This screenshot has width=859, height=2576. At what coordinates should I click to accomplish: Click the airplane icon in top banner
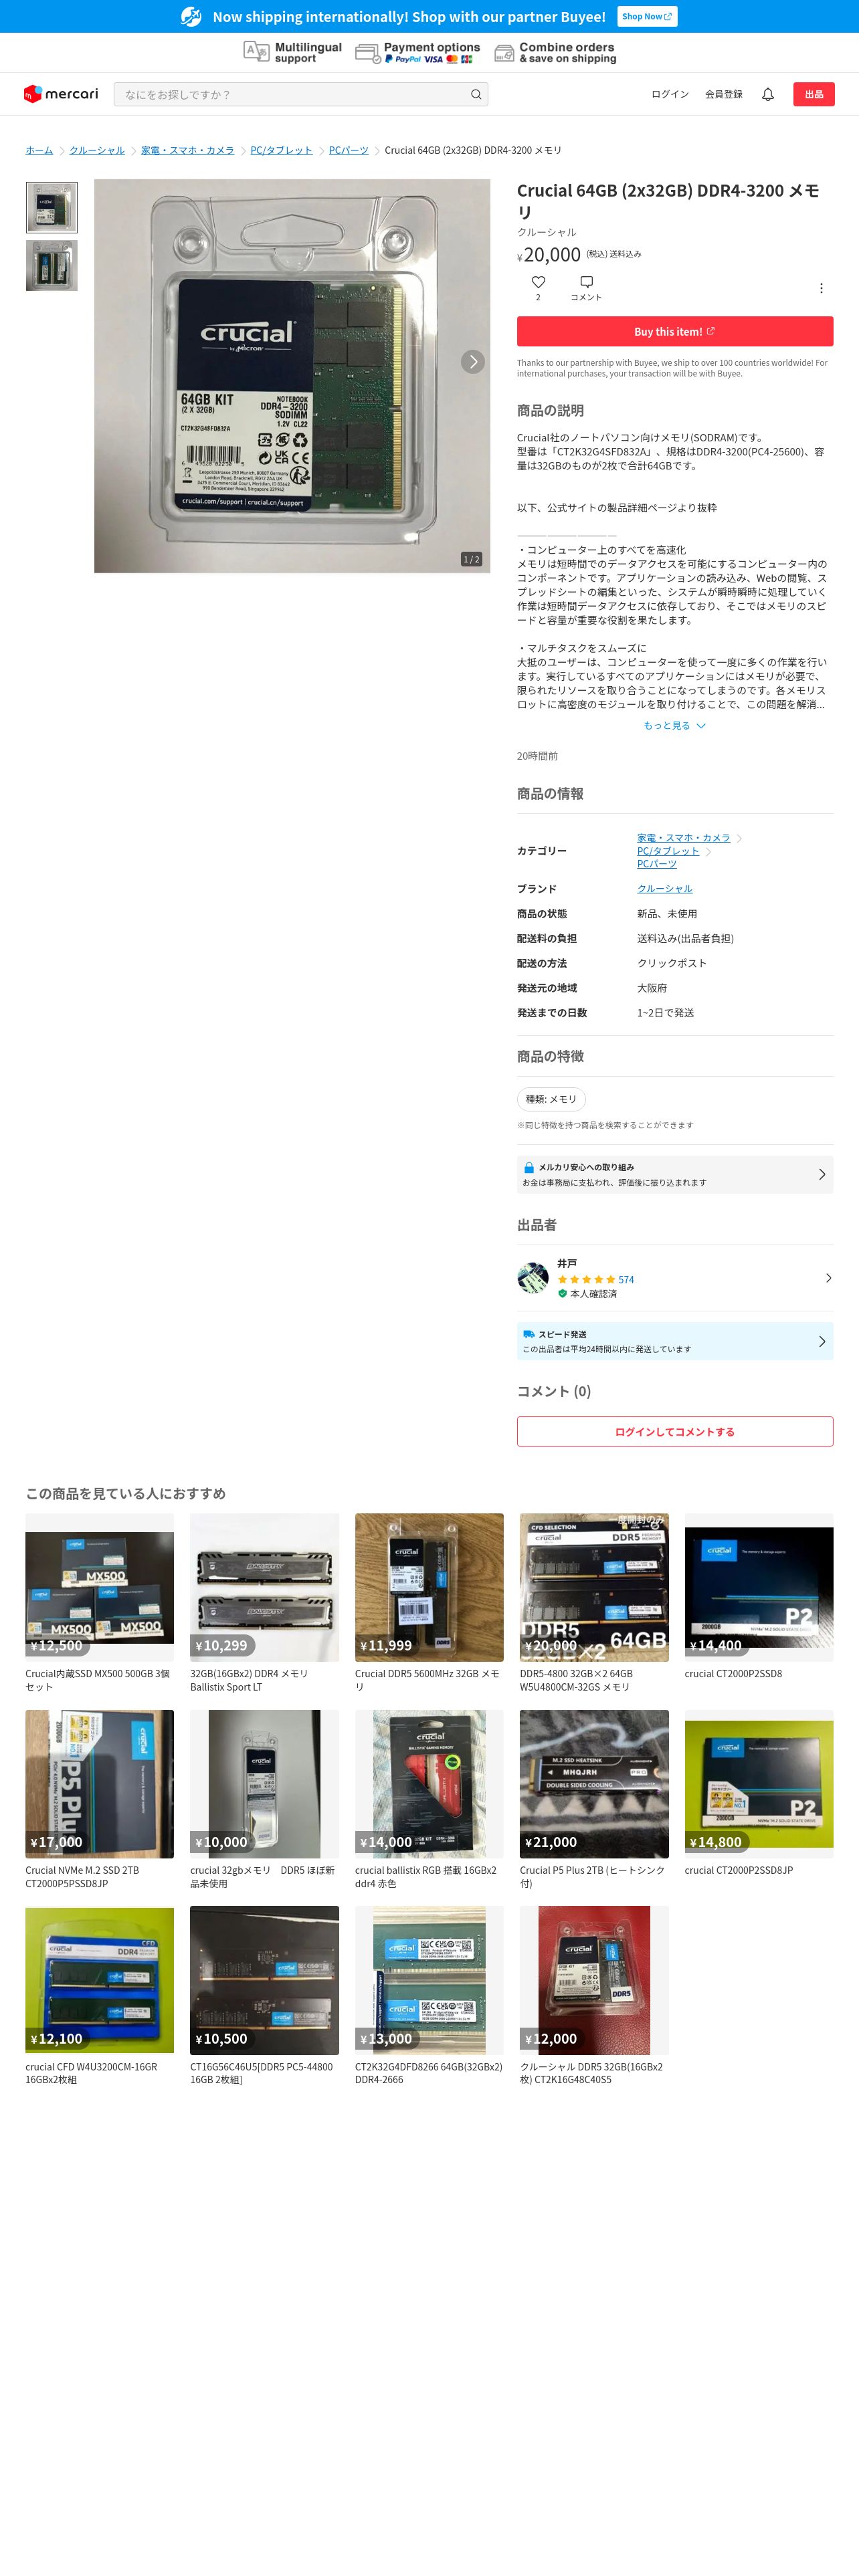[191, 16]
